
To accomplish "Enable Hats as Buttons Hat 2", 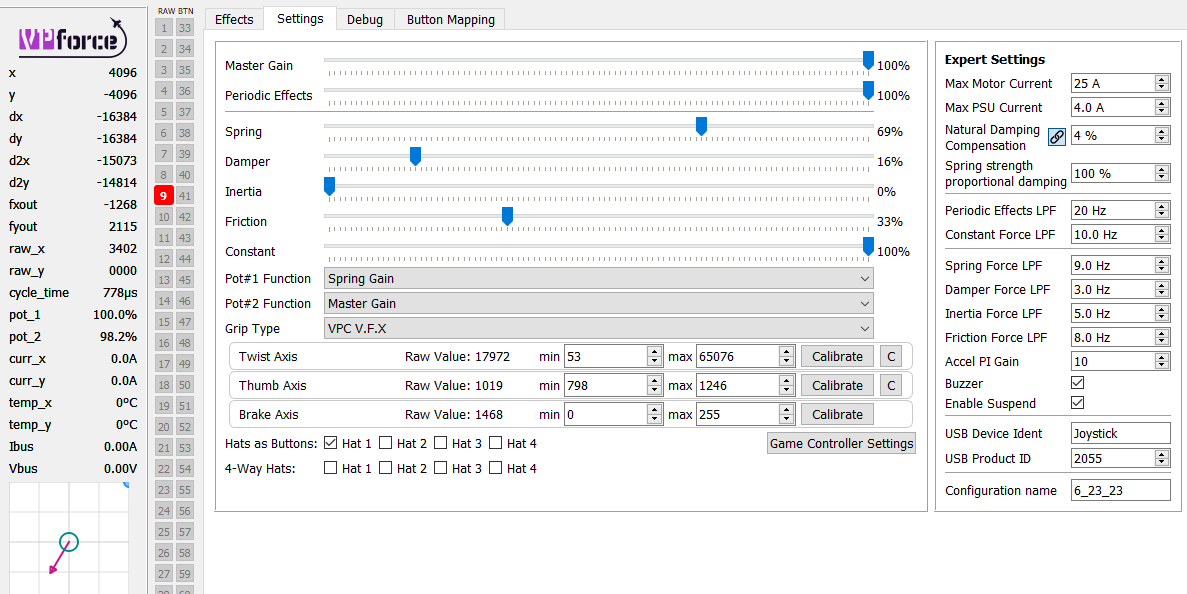I will (386, 443).
